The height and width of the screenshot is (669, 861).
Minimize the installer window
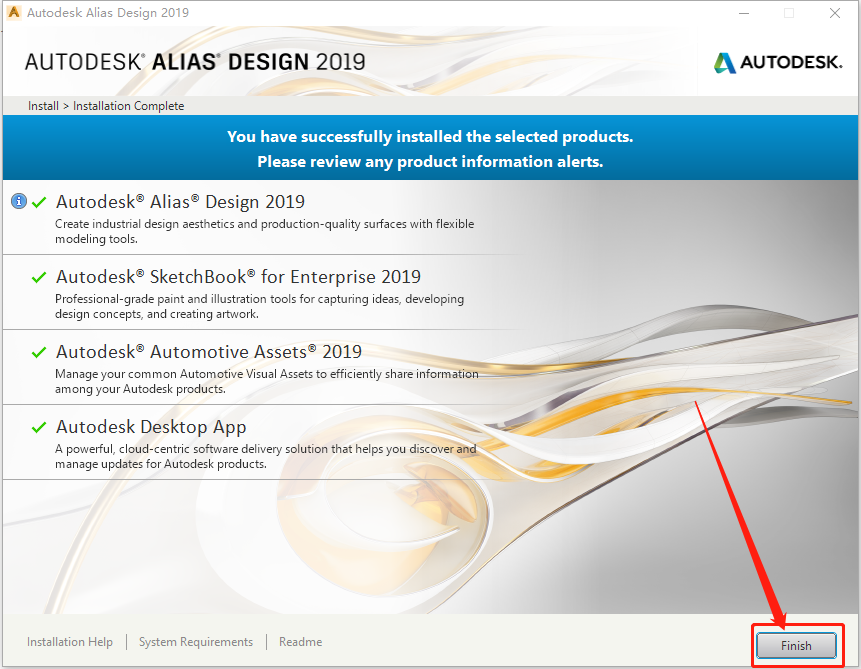click(x=744, y=13)
